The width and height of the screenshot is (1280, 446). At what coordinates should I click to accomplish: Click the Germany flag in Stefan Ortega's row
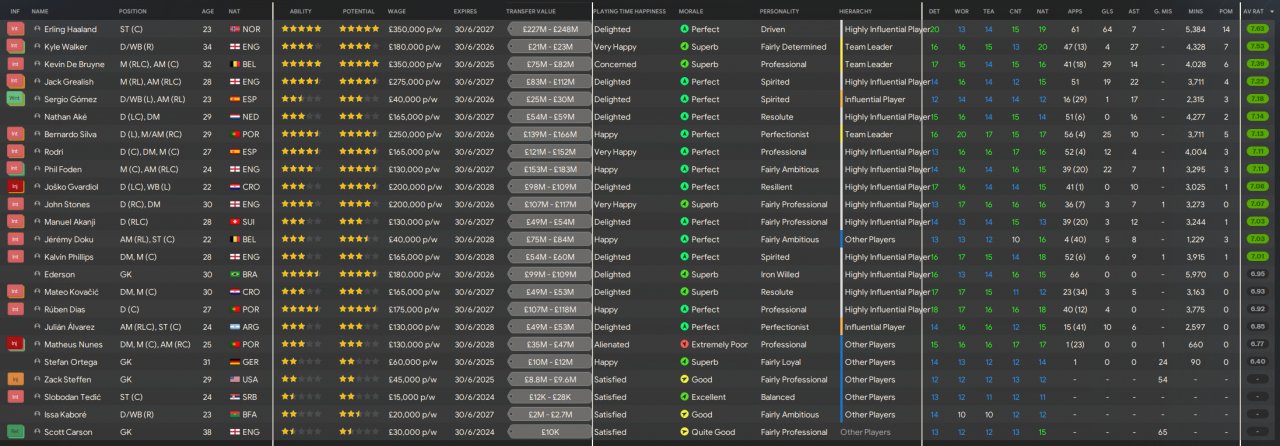pyautogui.click(x=235, y=362)
